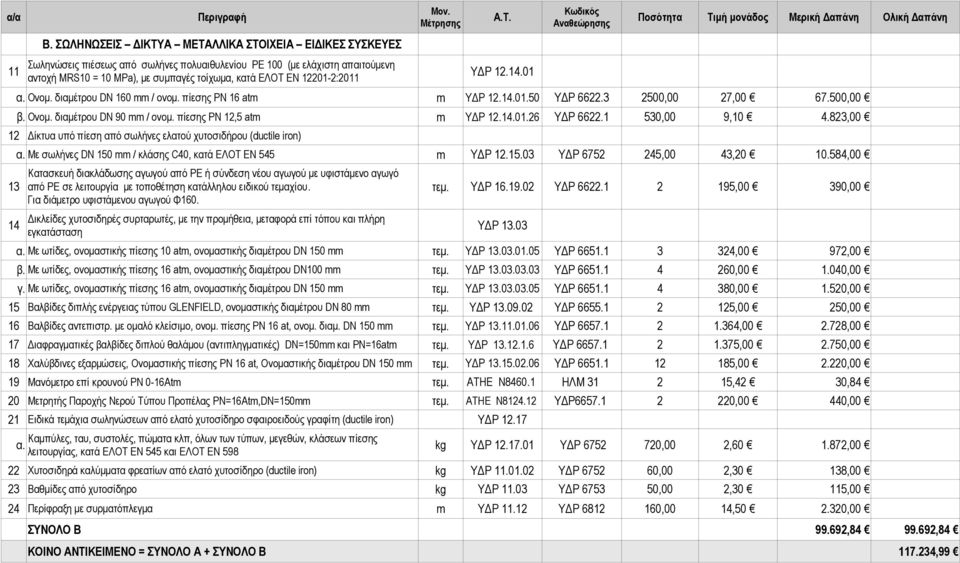
Task: Select section title 'Β. ΣΩΛΗΝΩΣΕΙΣ – ΔΙΚΤΥΑ'
Action: tap(222, 44)
